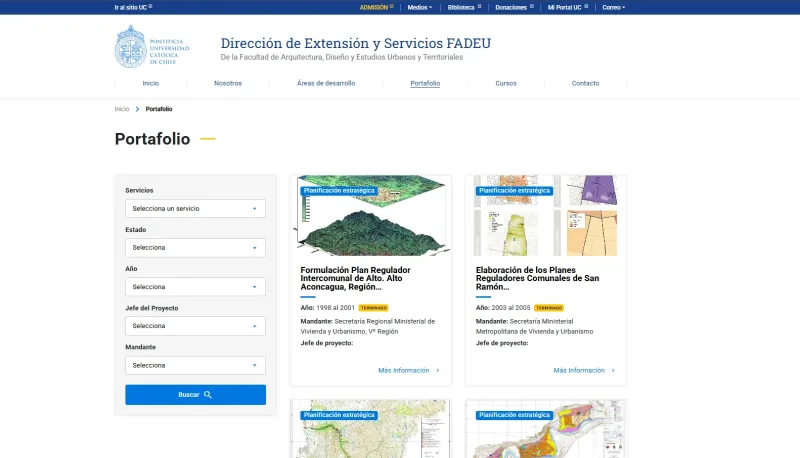
Task: Click the San Ramón maps thumbnail
Action: pos(546,216)
